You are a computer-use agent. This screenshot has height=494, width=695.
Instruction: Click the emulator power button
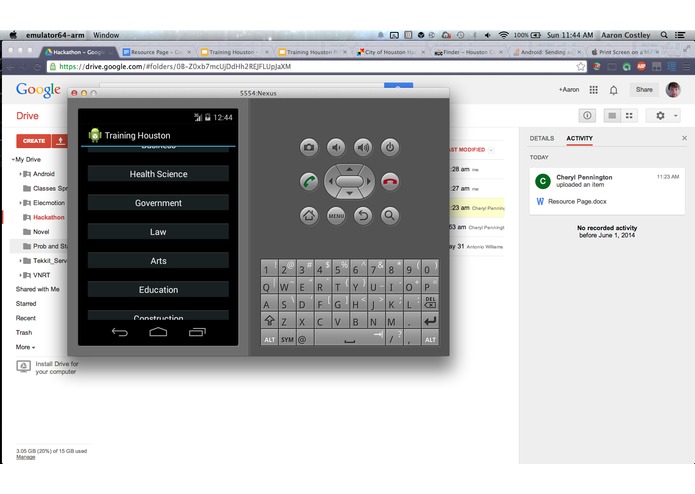[x=390, y=147]
